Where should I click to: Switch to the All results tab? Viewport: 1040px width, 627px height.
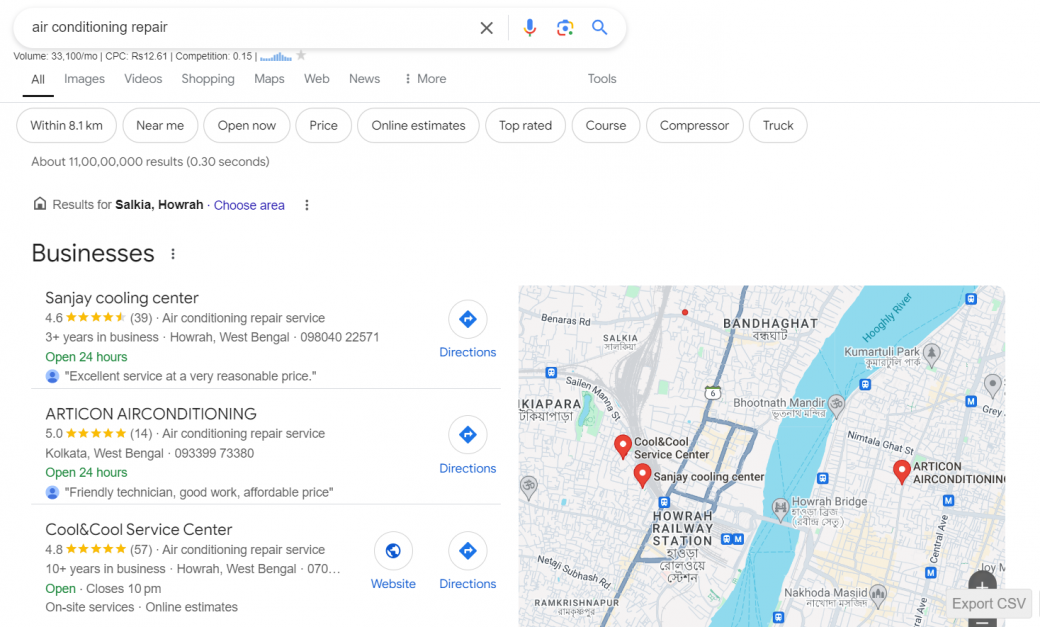click(38, 79)
